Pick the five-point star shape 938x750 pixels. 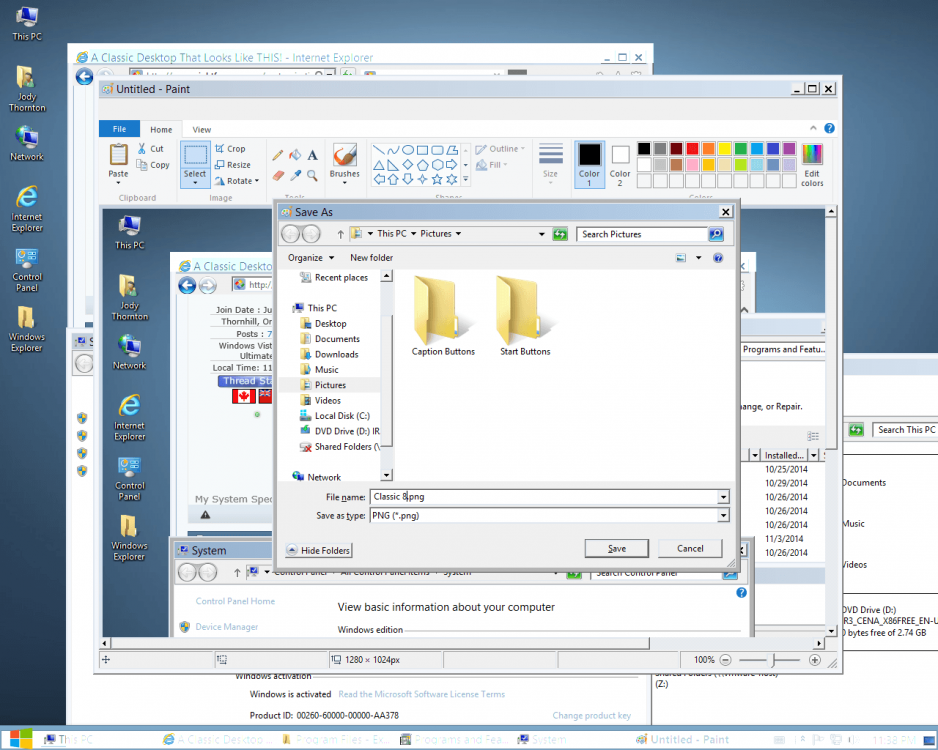pyautogui.click(x=437, y=179)
